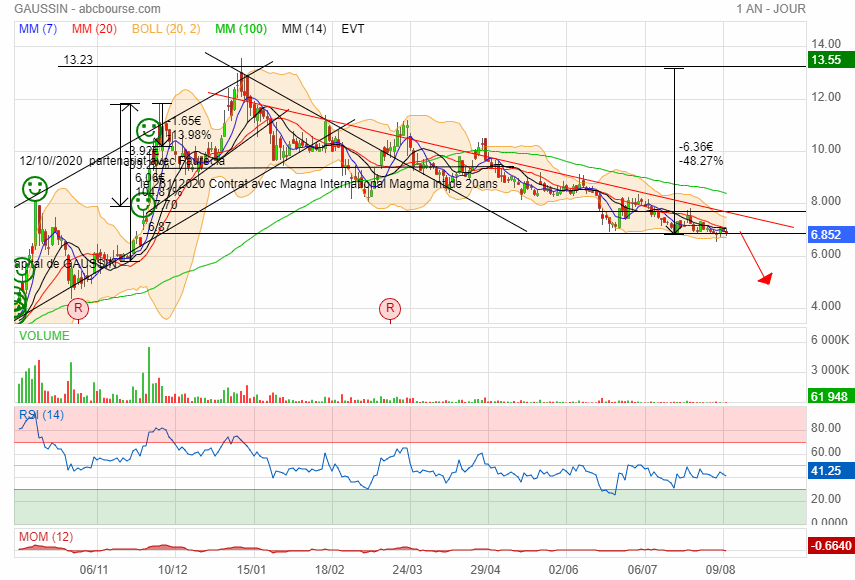Screen dimensions: 855x580
Task: Click the 09/08 date on the time axis
Action: (720, 570)
